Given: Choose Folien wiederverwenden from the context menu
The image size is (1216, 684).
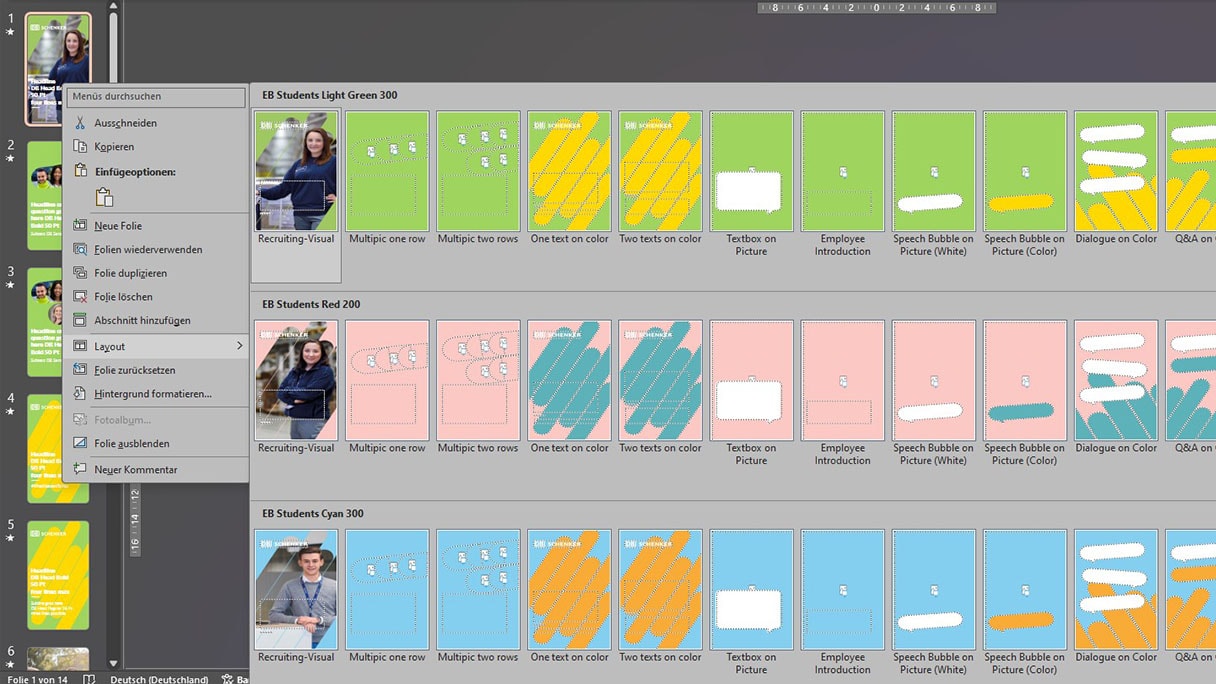Looking at the screenshot, I should [x=148, y=250].
